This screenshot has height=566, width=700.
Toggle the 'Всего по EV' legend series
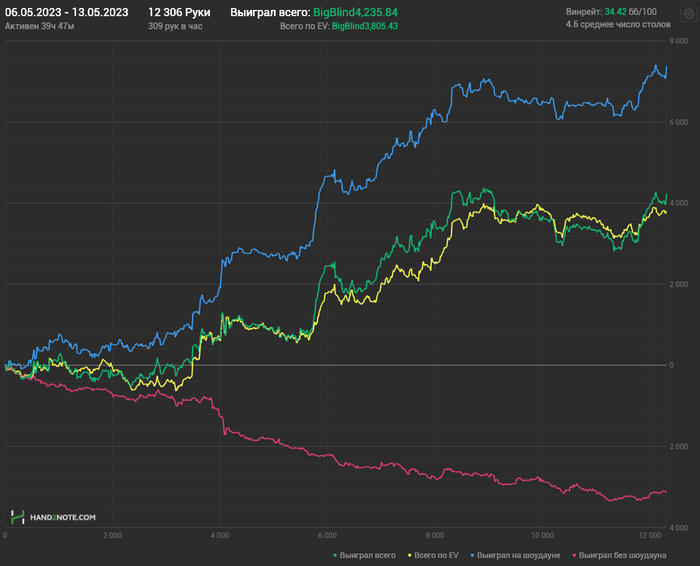pyautogui.click(x=433, y=555)
